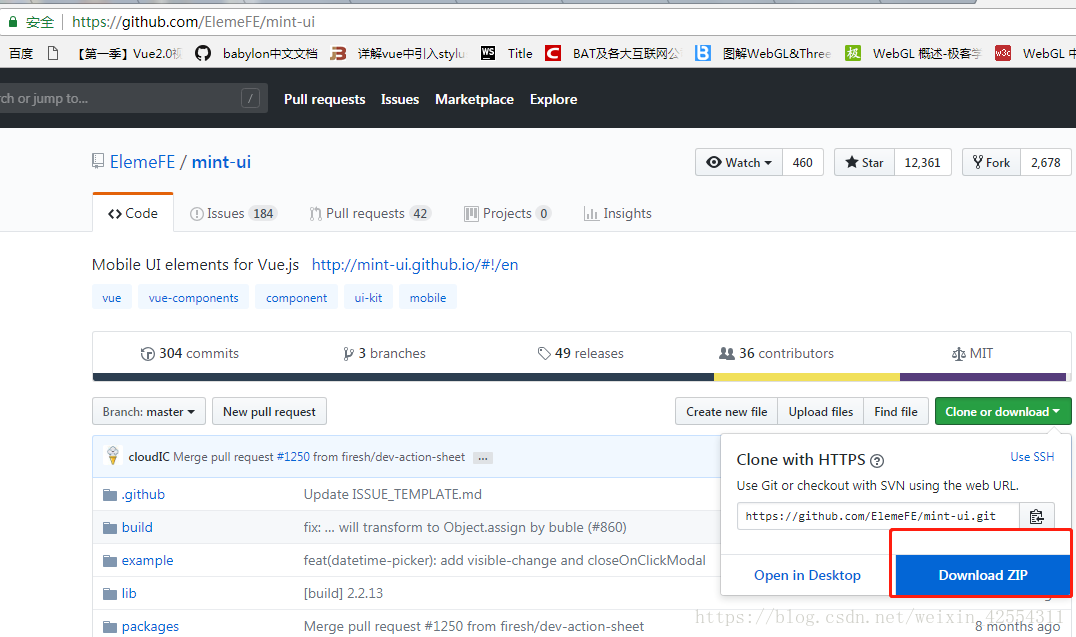Click the component topic tag
Image resolution: width=1076 pixels, height=637 pixels.
click(296, 298)
